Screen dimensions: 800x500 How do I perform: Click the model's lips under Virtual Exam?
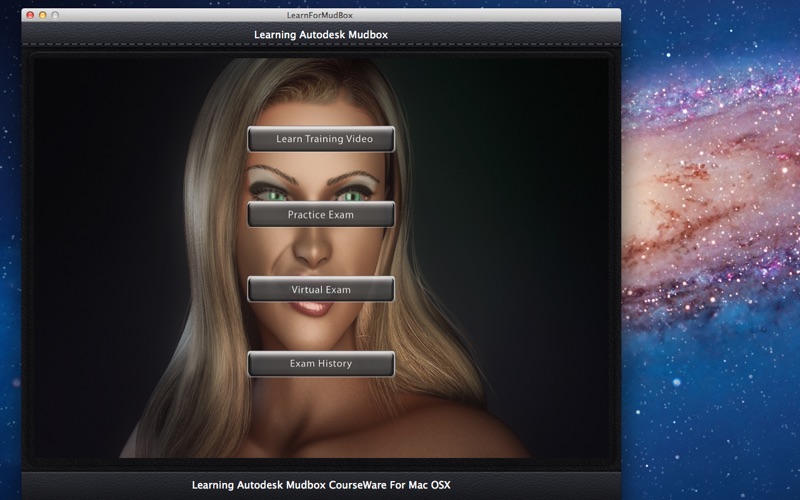tap(312, 308)
